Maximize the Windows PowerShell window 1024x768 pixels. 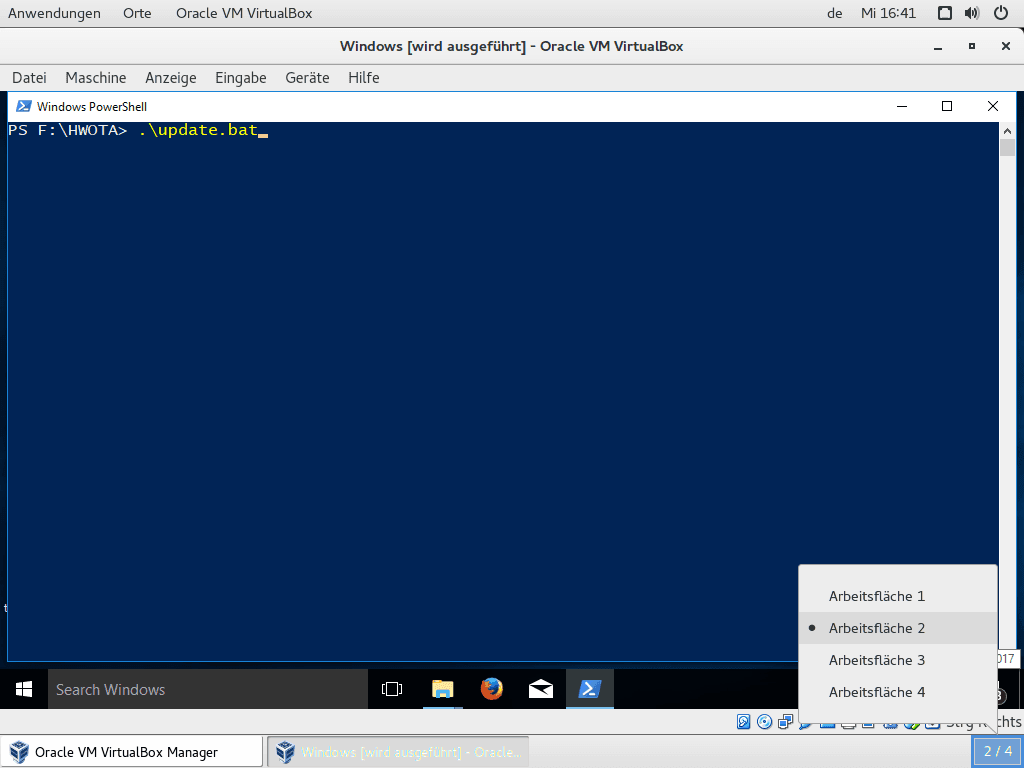947,106
